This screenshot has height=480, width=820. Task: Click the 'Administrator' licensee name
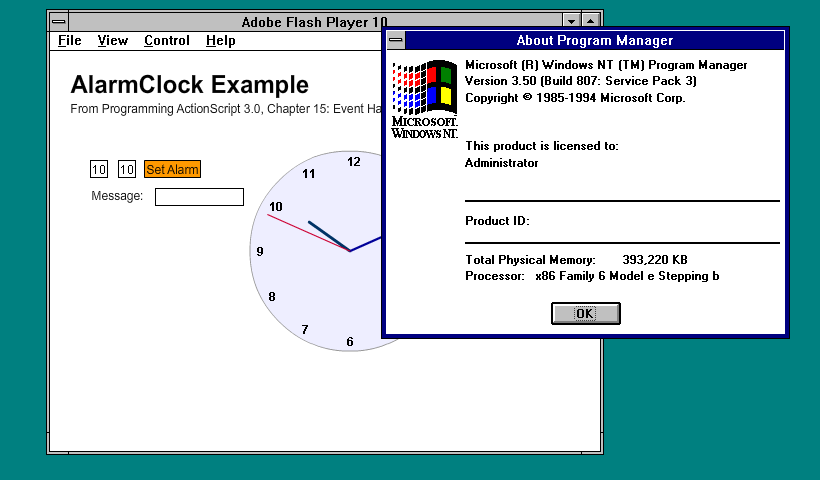tap(502, 163)
